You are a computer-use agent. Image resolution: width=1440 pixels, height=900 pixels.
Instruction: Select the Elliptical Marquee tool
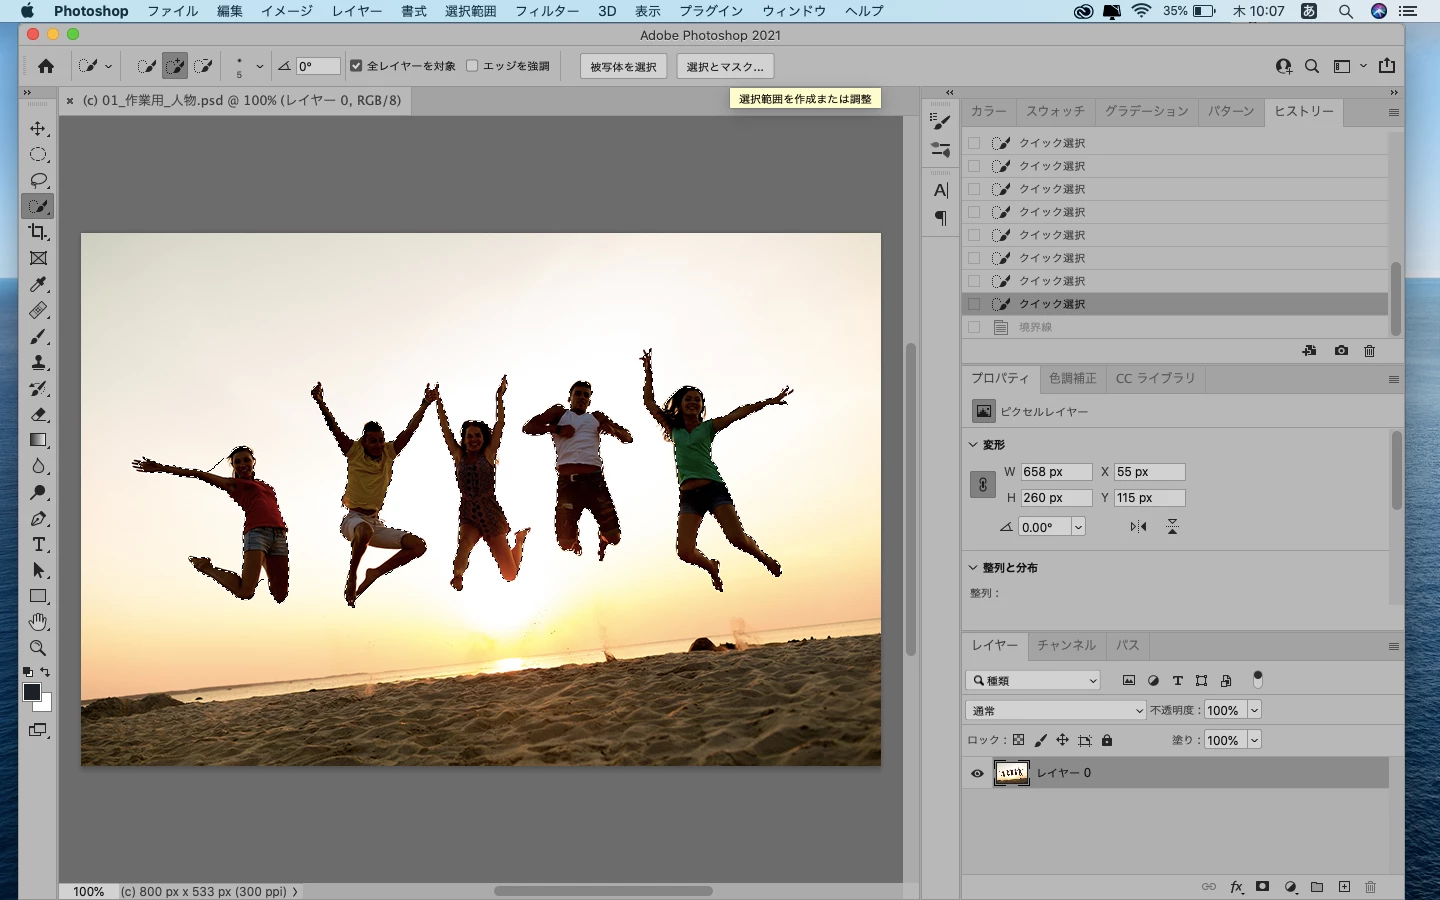click(x=38, y=155)
